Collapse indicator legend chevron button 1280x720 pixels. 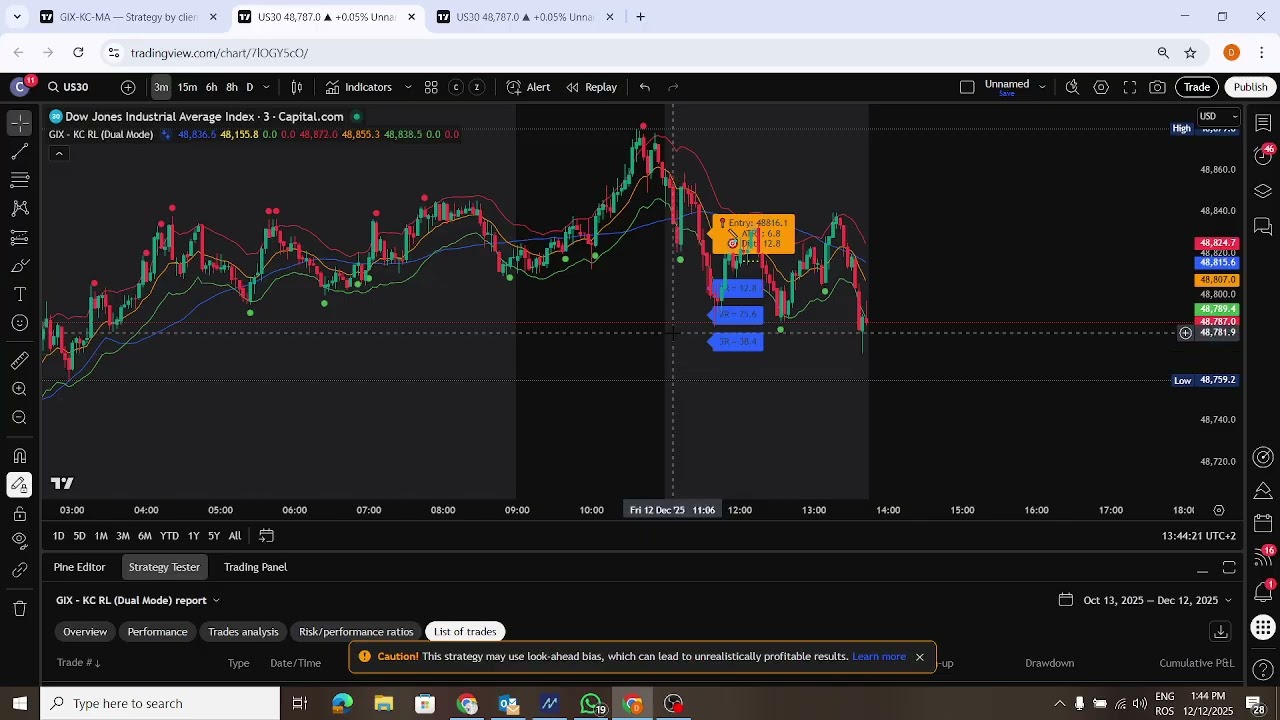(x=59, y=153)
